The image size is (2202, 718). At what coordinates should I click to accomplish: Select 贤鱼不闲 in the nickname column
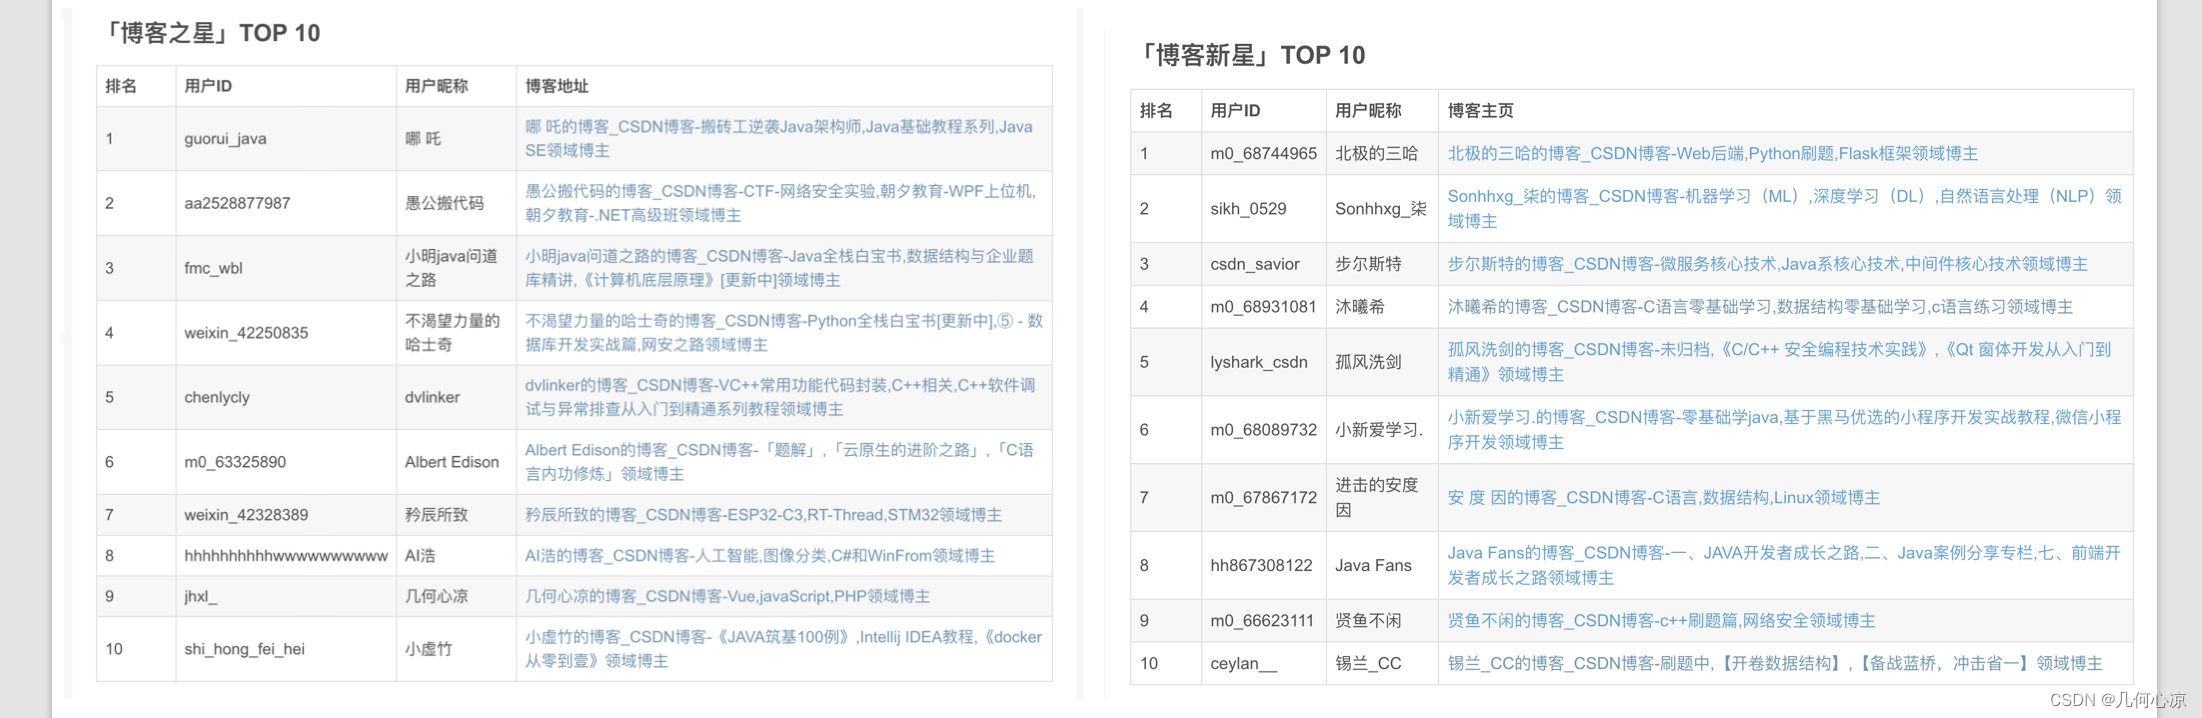pyautogui.click(x=1368, y=621)
